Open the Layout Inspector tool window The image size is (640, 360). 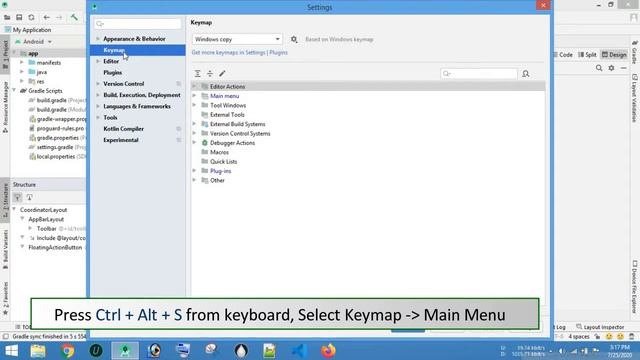pos(600,327)
